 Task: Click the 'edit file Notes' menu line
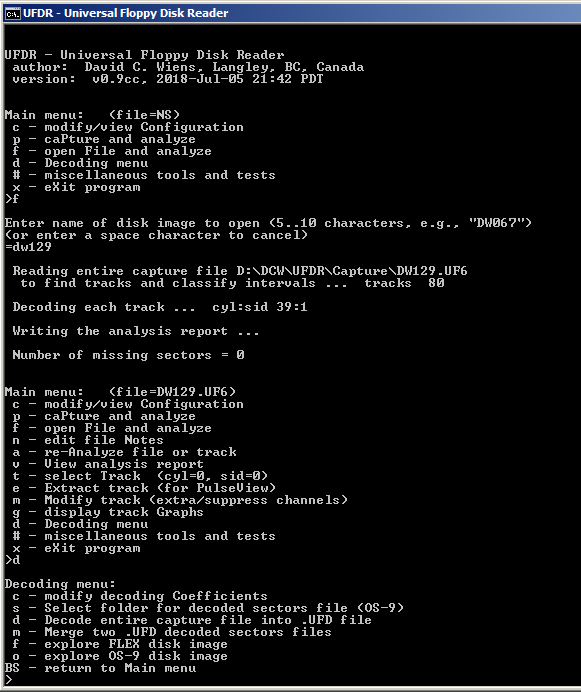click(x=88, y=440)
